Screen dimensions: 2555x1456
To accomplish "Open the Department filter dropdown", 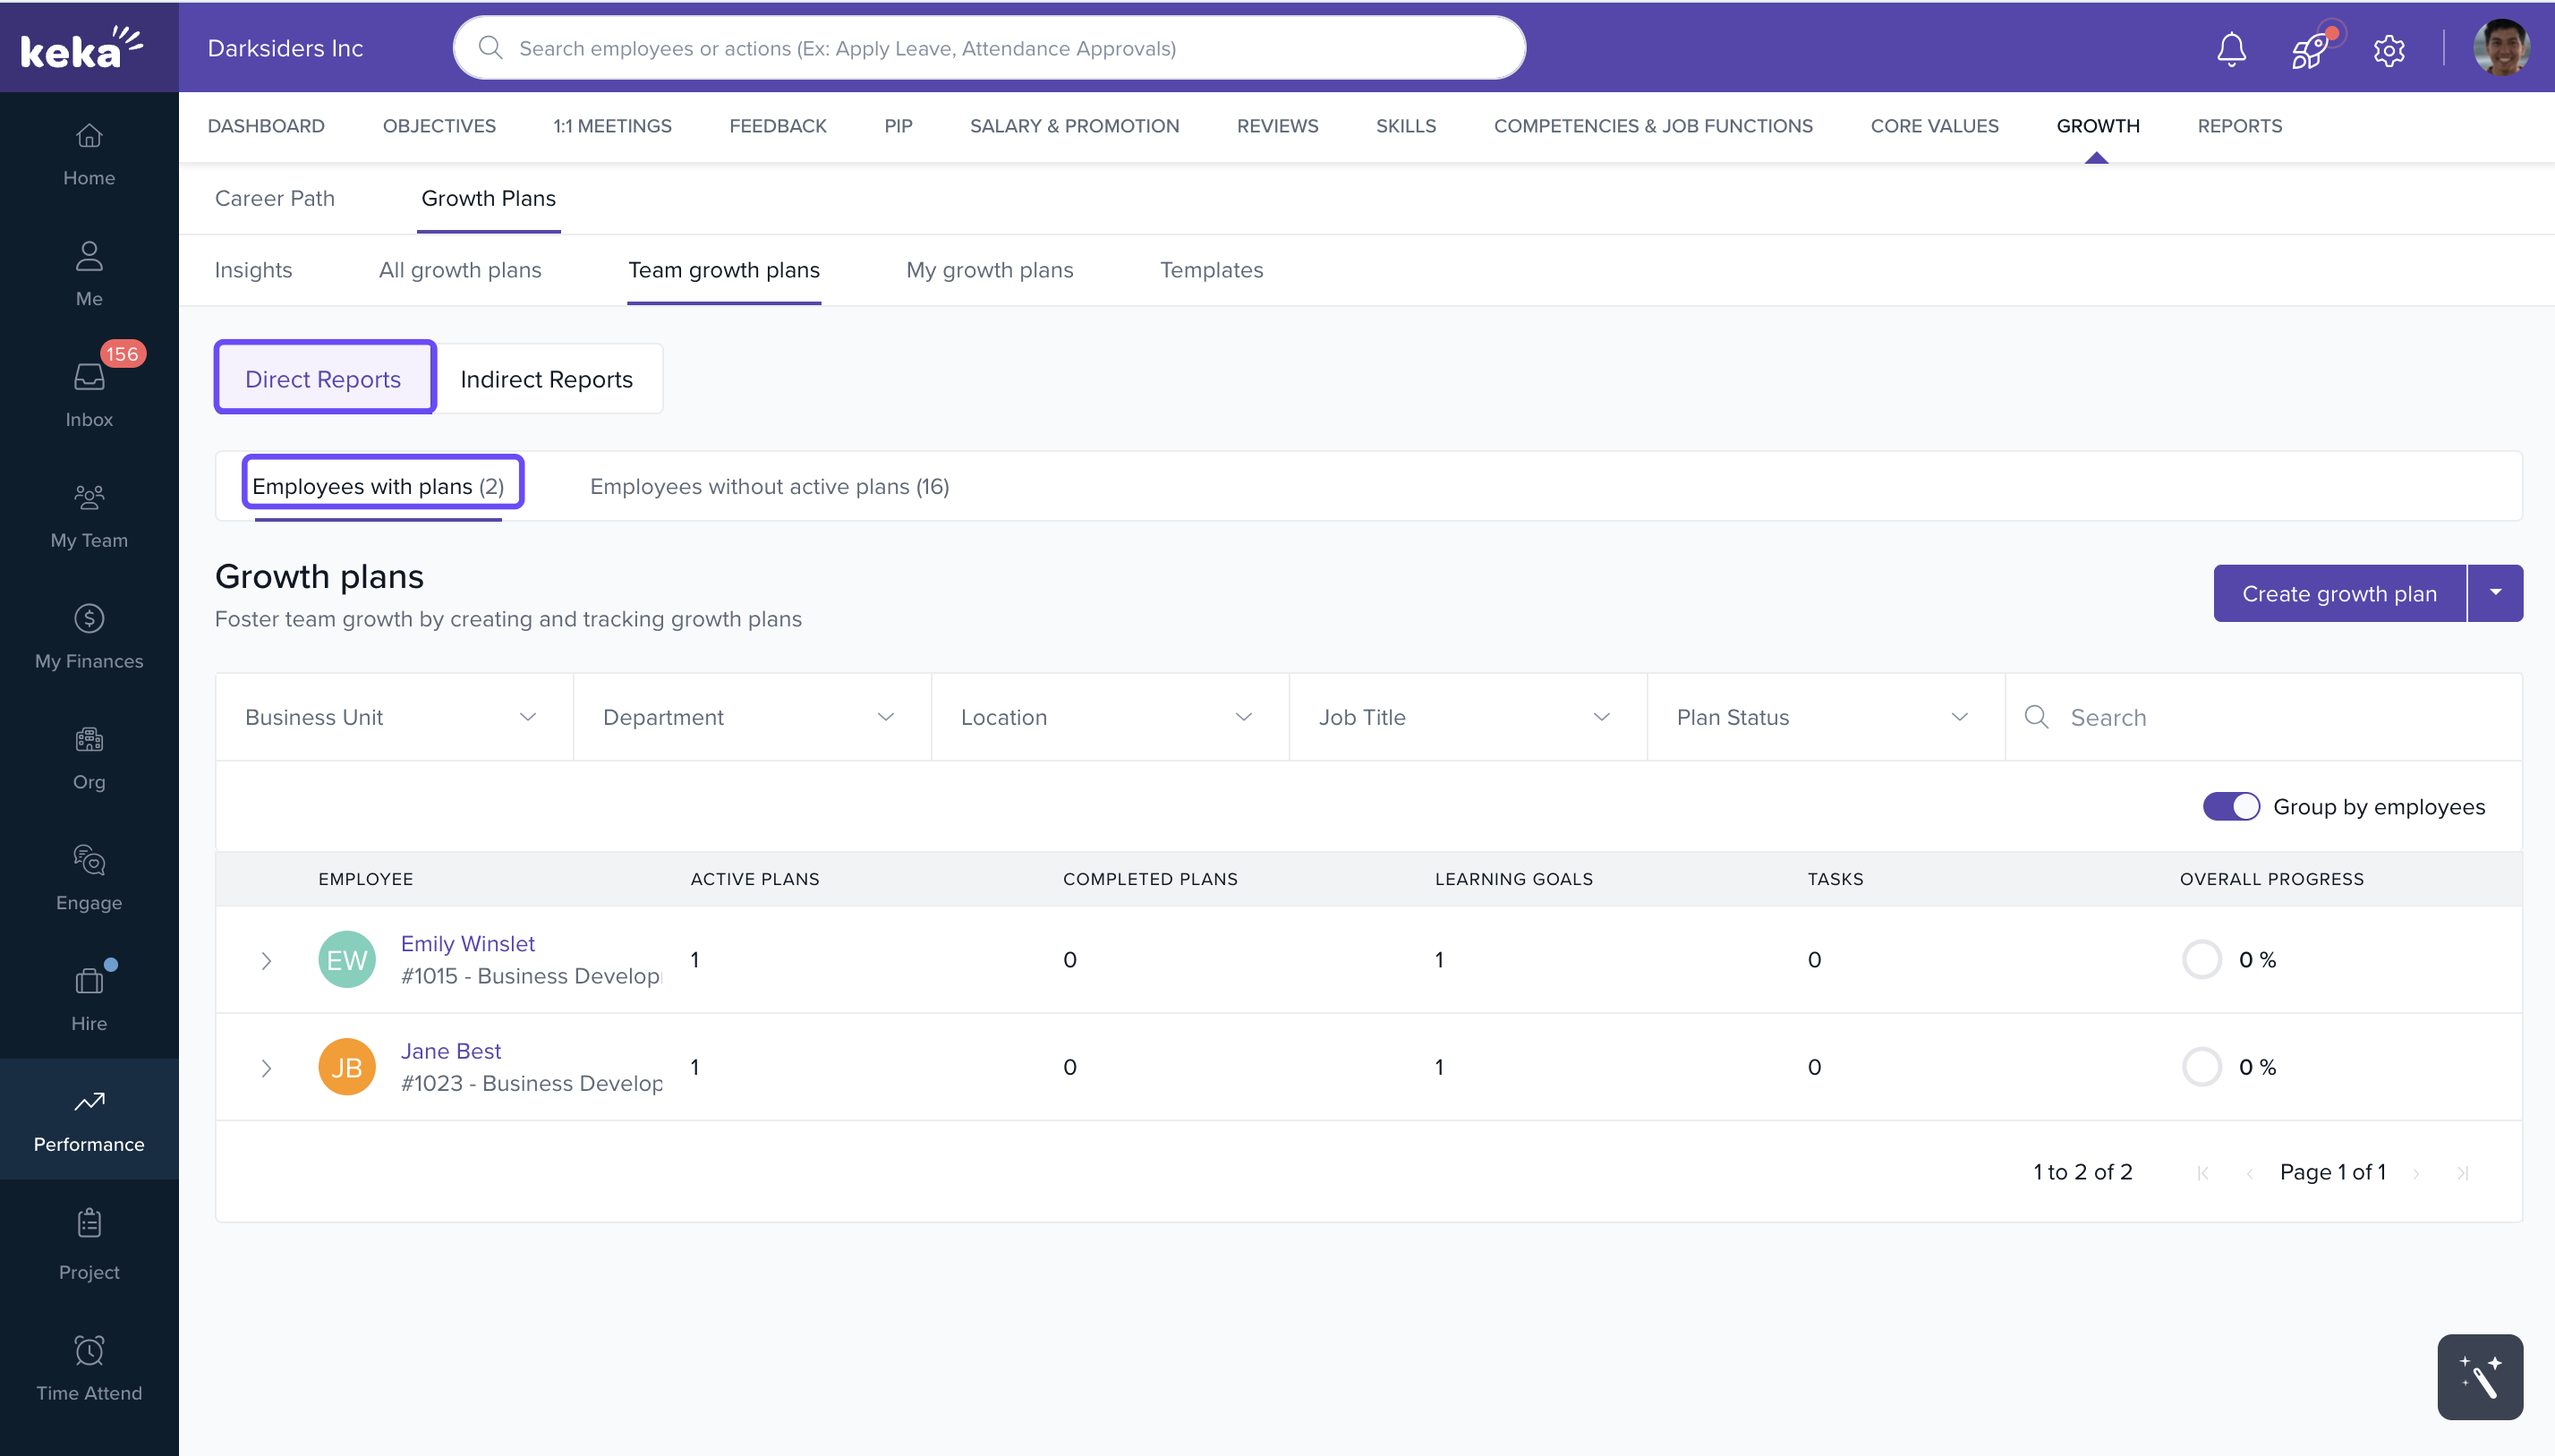I will pos(751,717).
